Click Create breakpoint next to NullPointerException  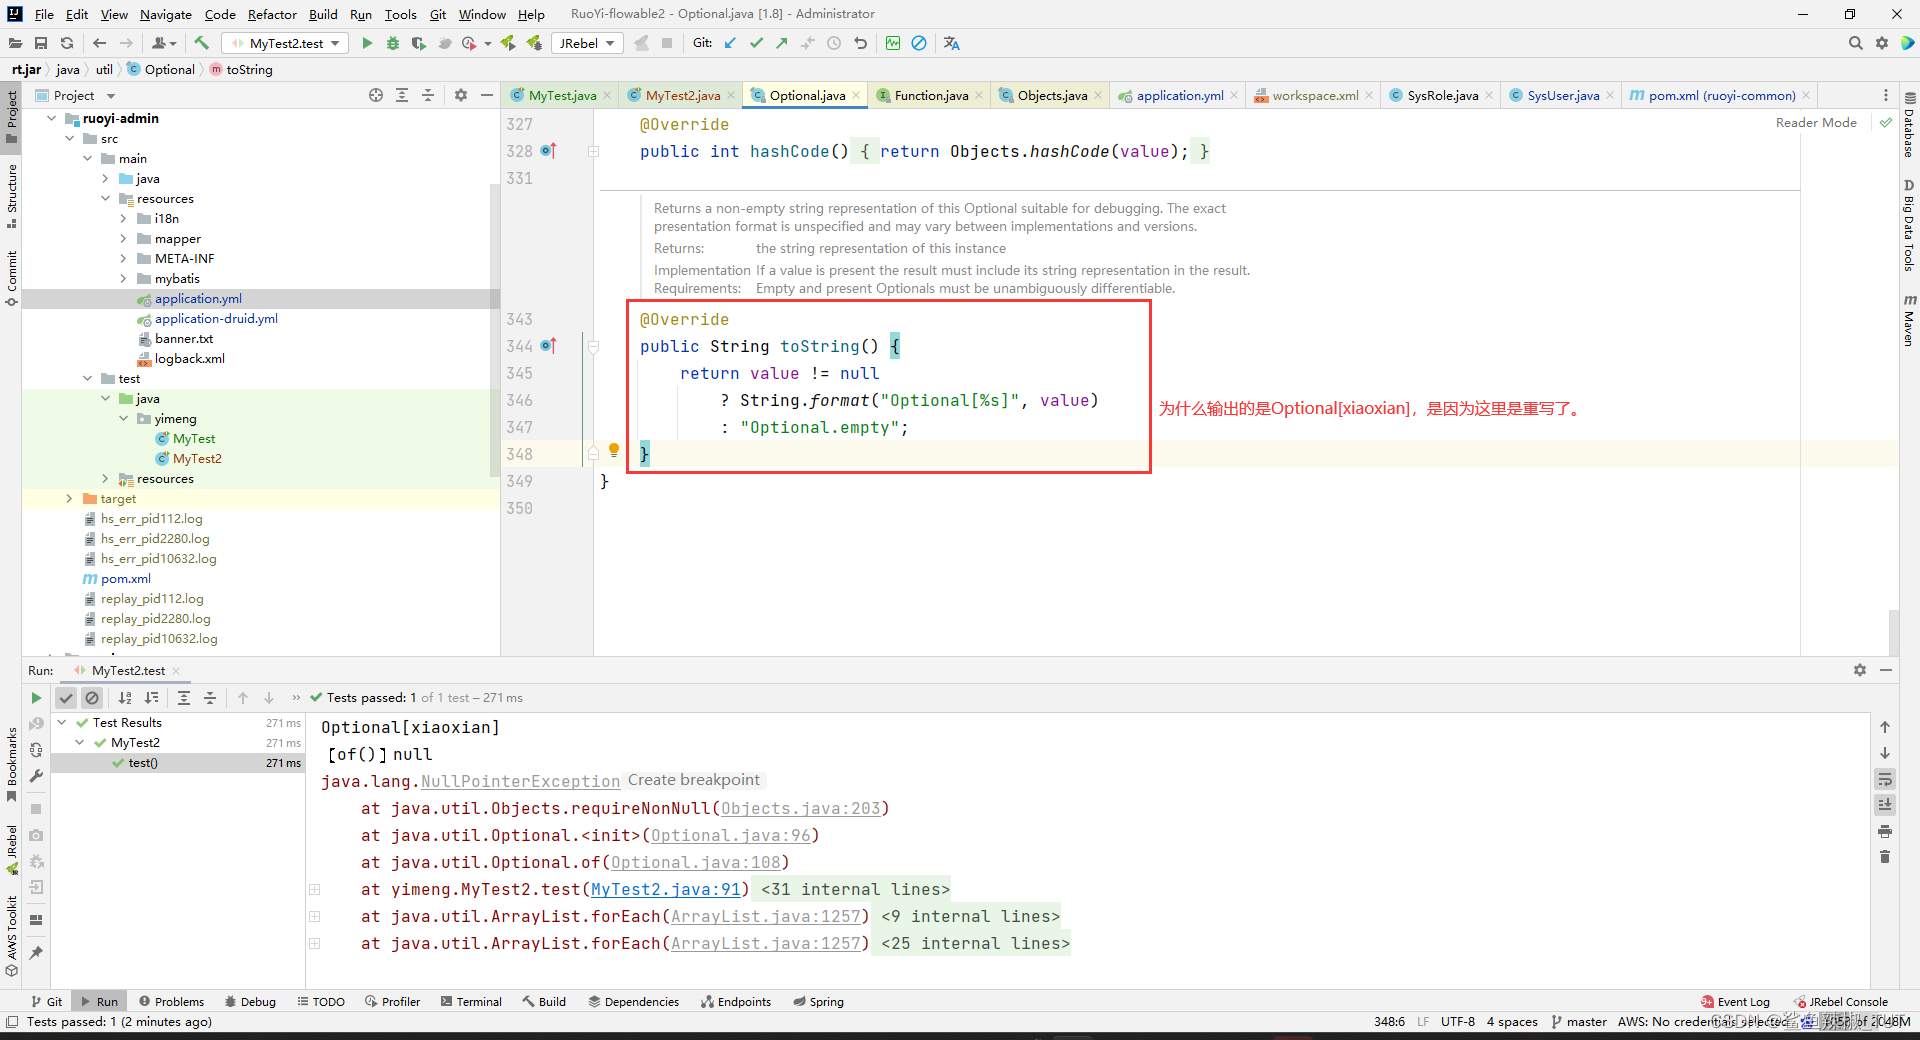(x=694, y=780)
